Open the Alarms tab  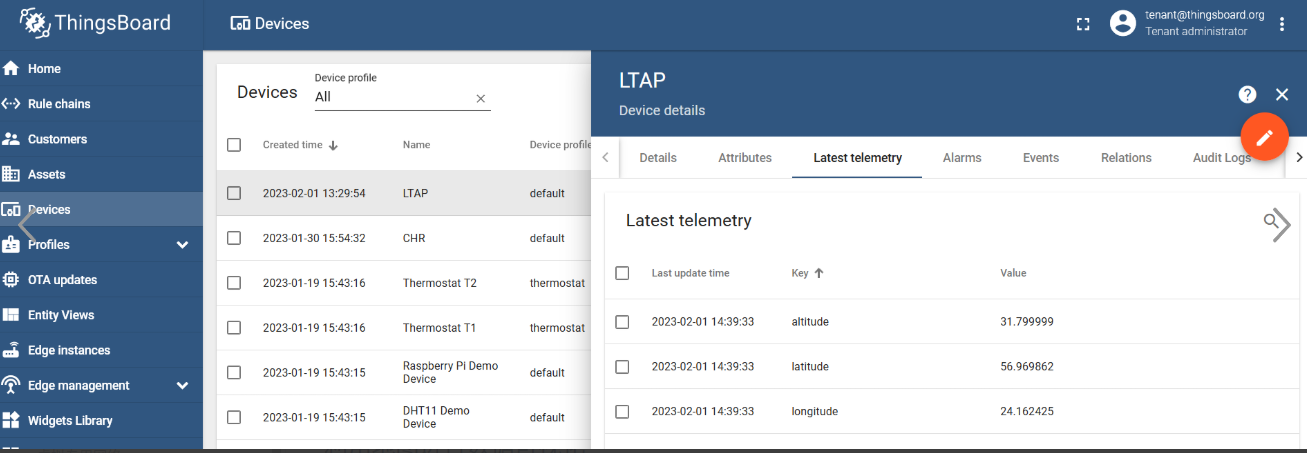962,158
